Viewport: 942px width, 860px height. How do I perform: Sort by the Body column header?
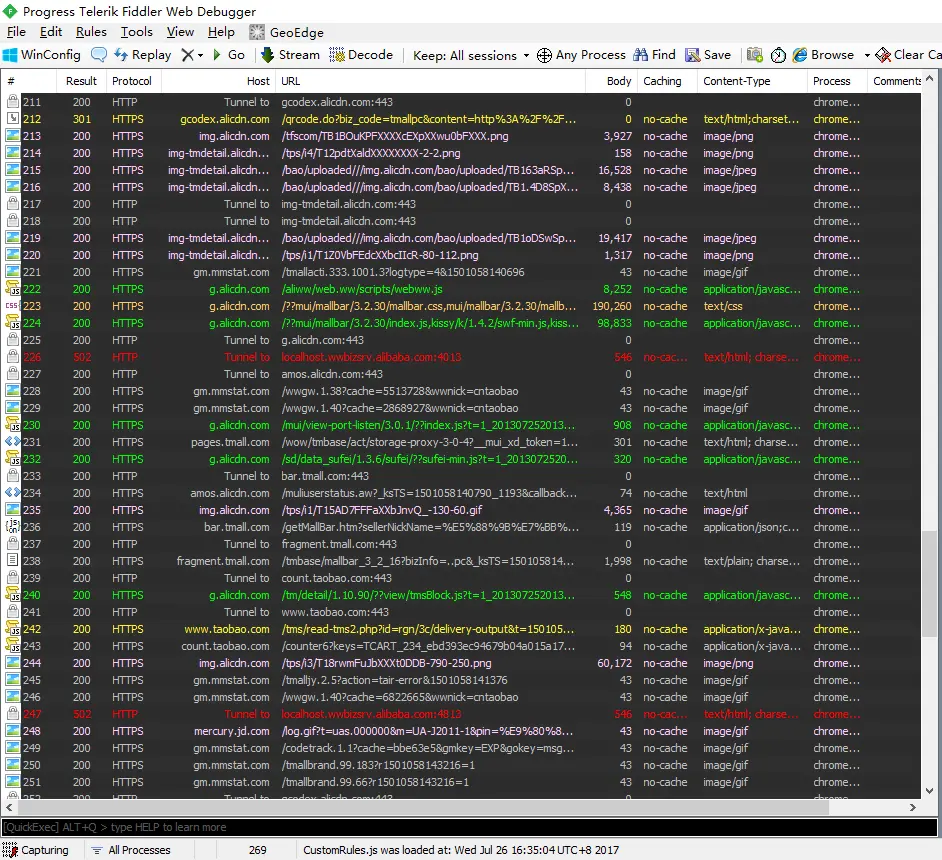(x=611, y=81)
